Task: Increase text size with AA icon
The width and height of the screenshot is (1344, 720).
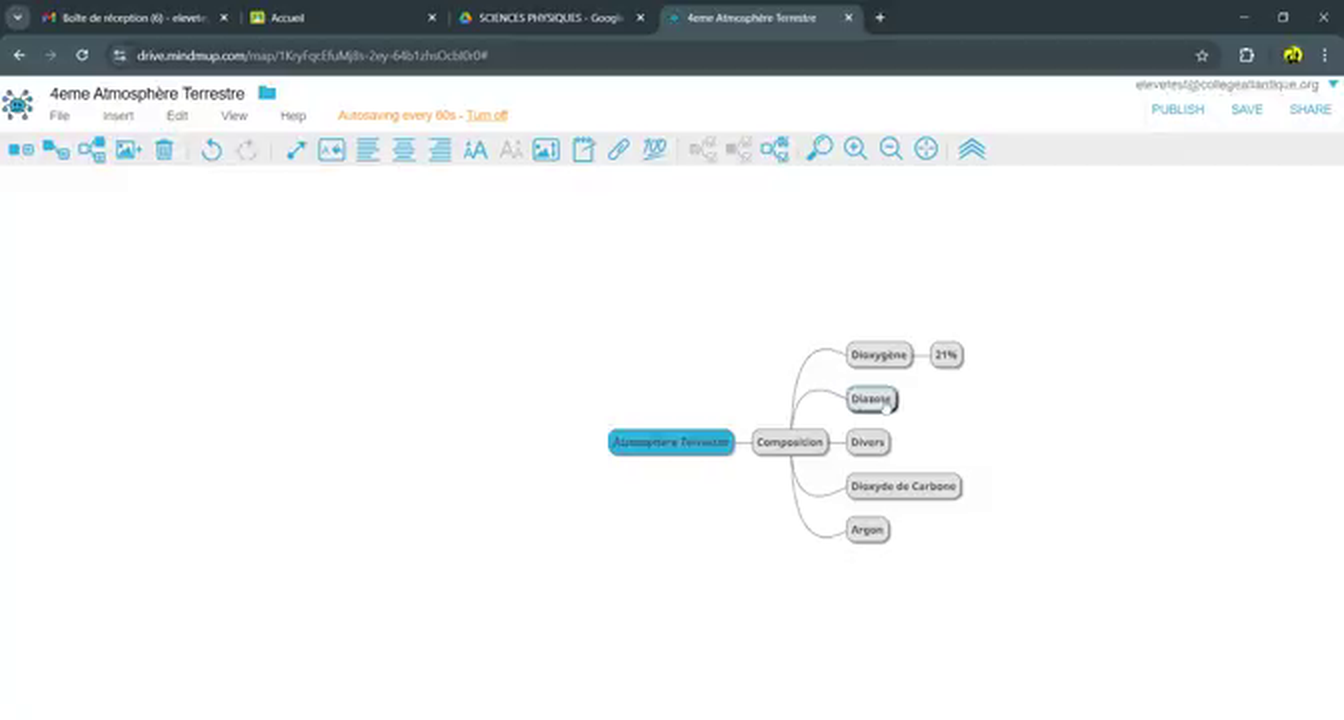Action: coord(475,150)
